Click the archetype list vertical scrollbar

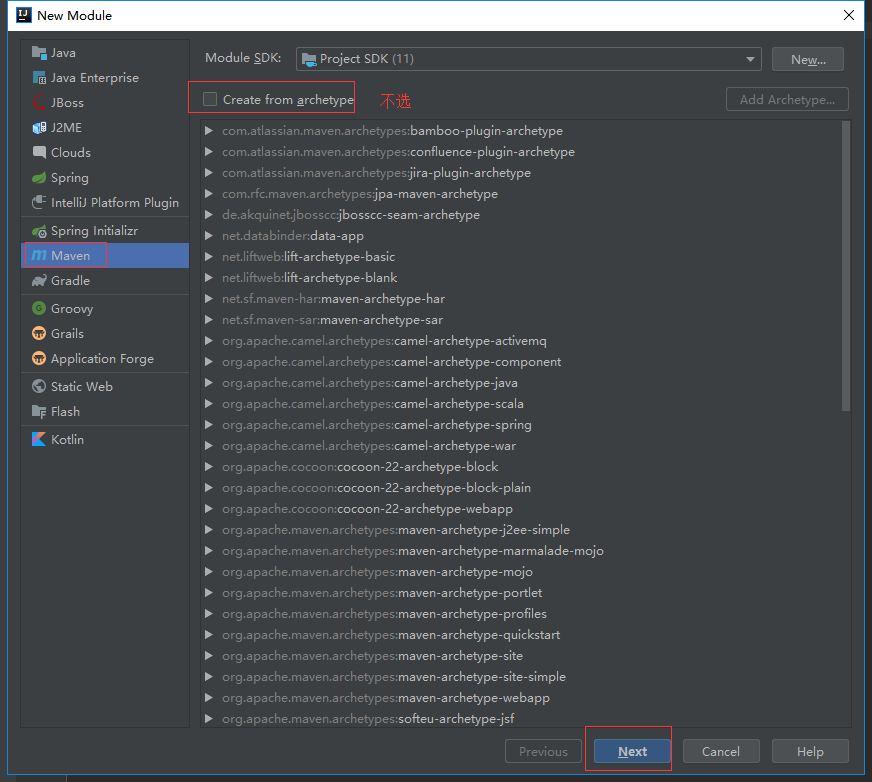tap(846, 266)
